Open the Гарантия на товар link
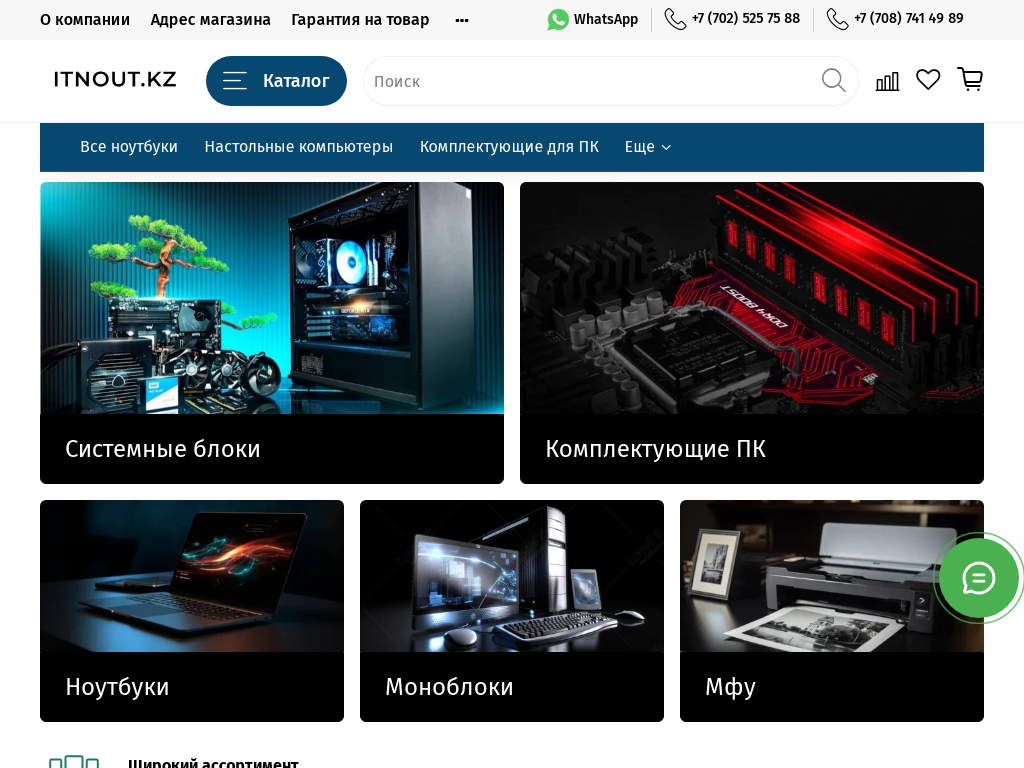 360,20
